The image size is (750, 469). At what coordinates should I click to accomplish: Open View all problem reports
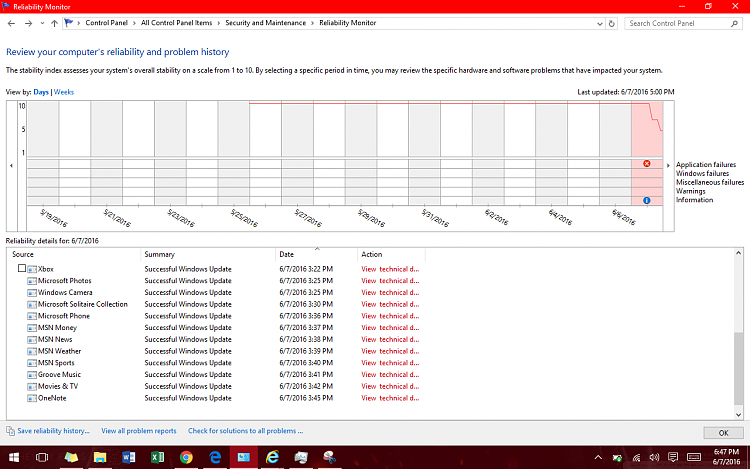coord(139,431)
